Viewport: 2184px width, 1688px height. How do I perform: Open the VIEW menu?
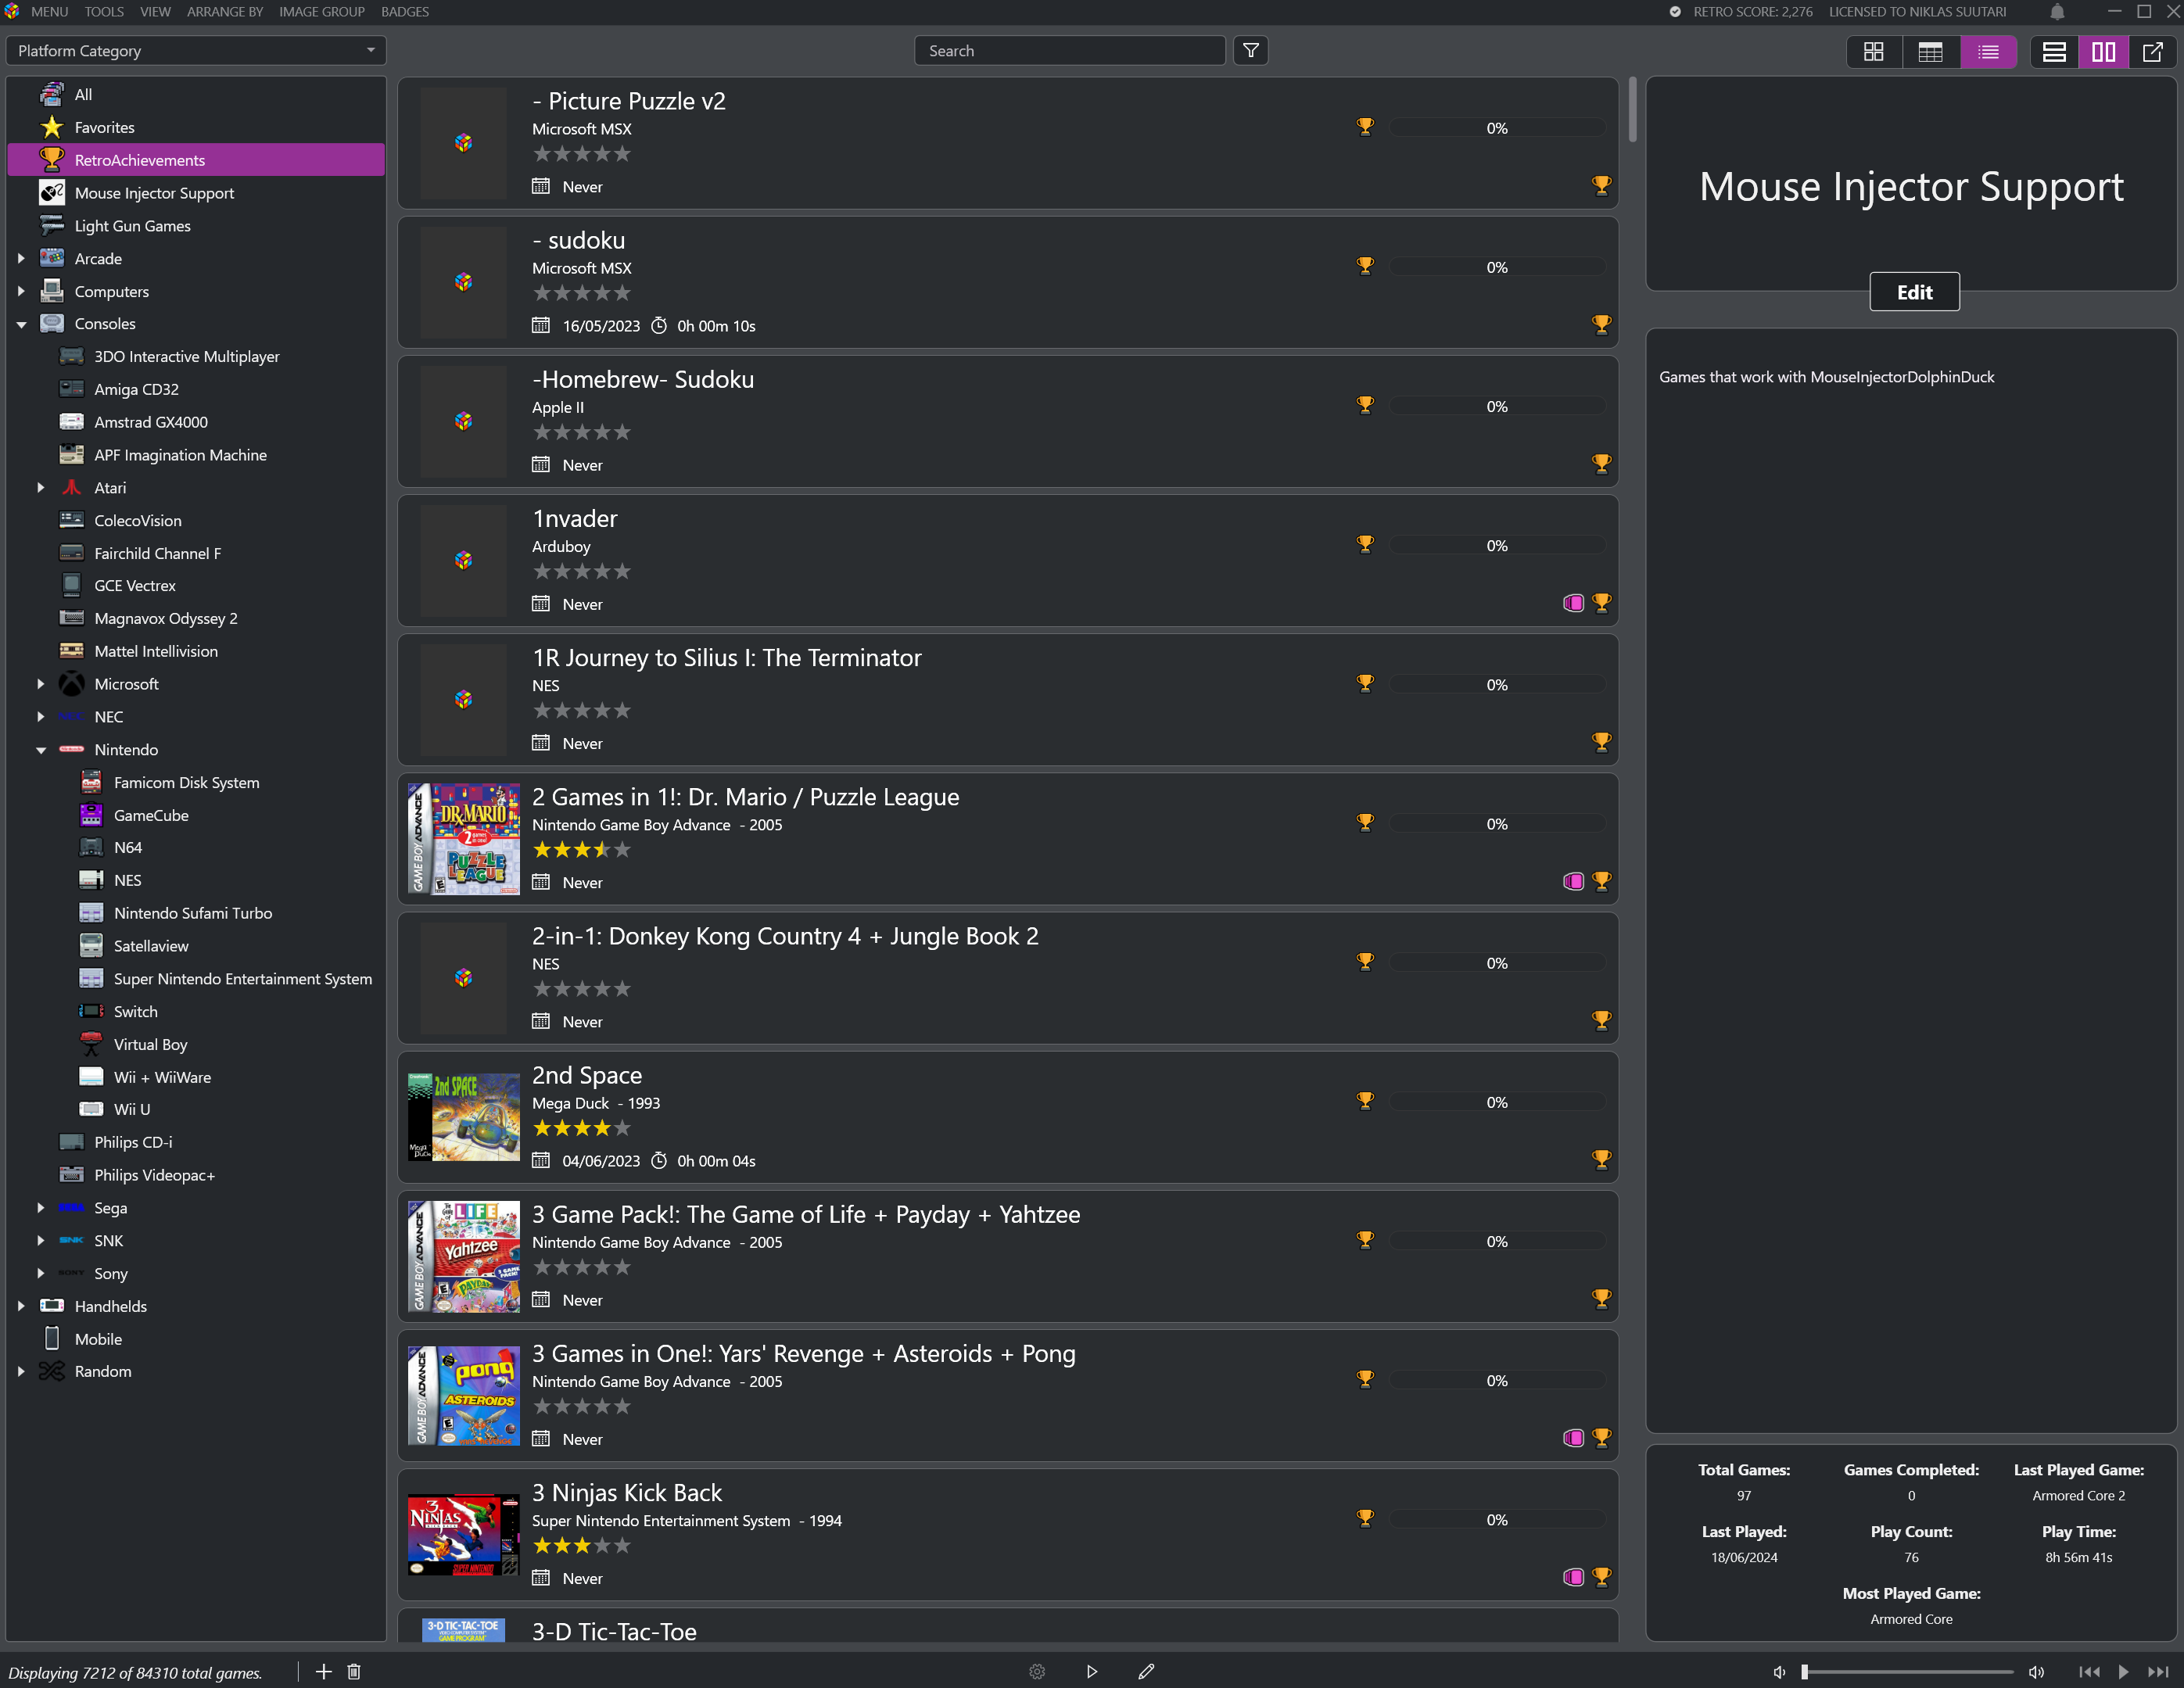(x=155, y=12)
